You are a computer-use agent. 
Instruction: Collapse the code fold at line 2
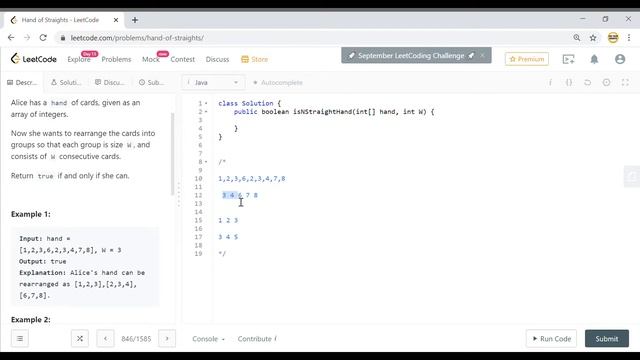(206, 111)
